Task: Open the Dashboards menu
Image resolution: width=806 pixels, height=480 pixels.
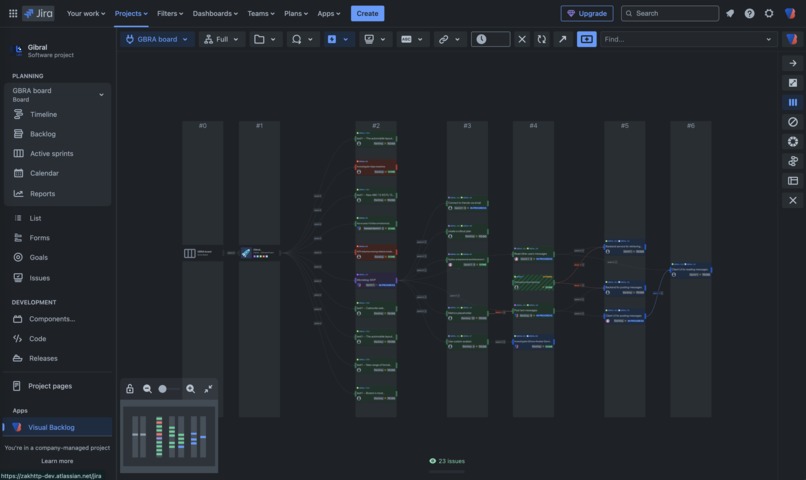Action: 215,13
